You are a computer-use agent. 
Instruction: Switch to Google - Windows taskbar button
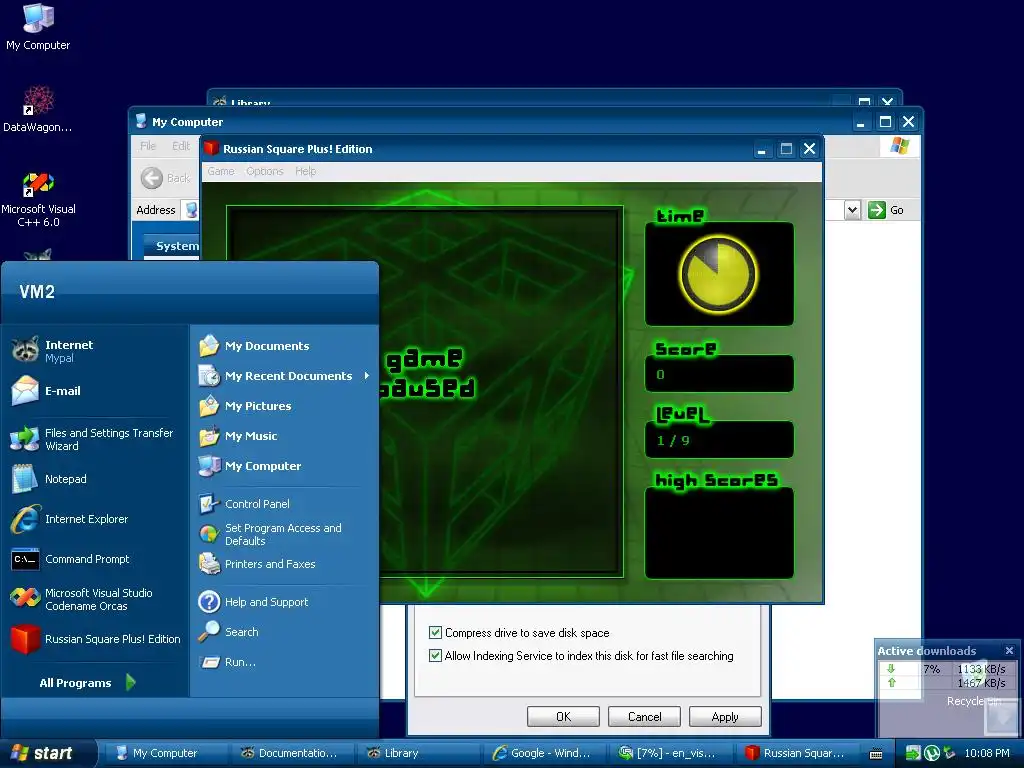[546, 753]
